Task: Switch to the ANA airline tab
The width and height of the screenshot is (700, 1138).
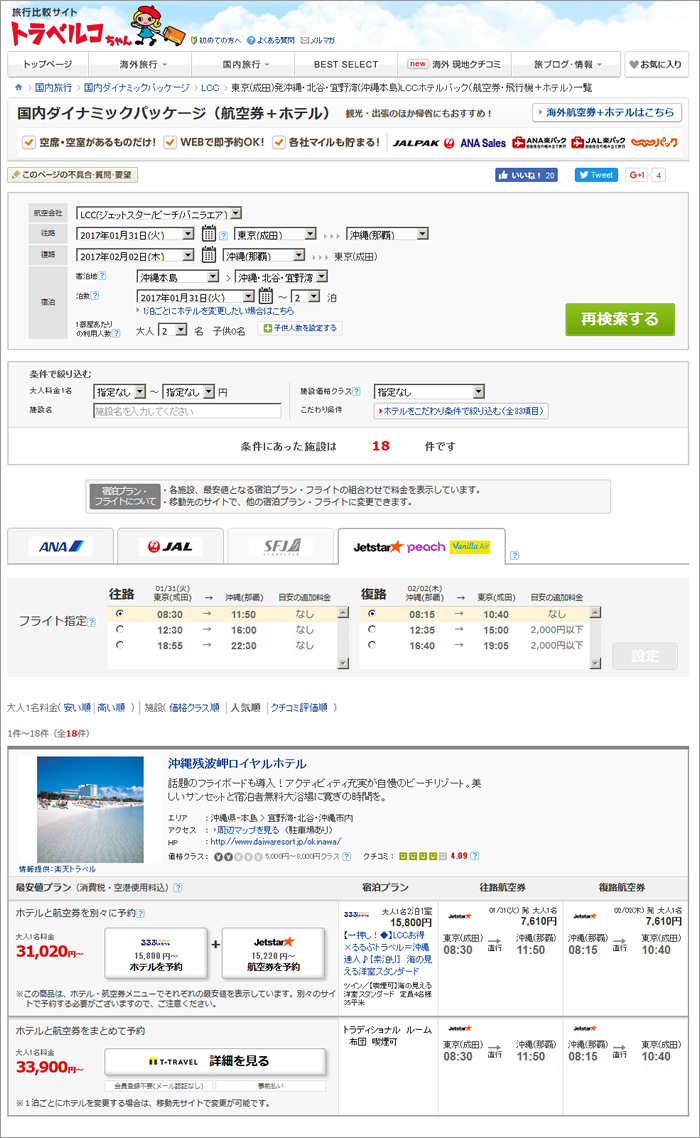Action: click(59, 547)
